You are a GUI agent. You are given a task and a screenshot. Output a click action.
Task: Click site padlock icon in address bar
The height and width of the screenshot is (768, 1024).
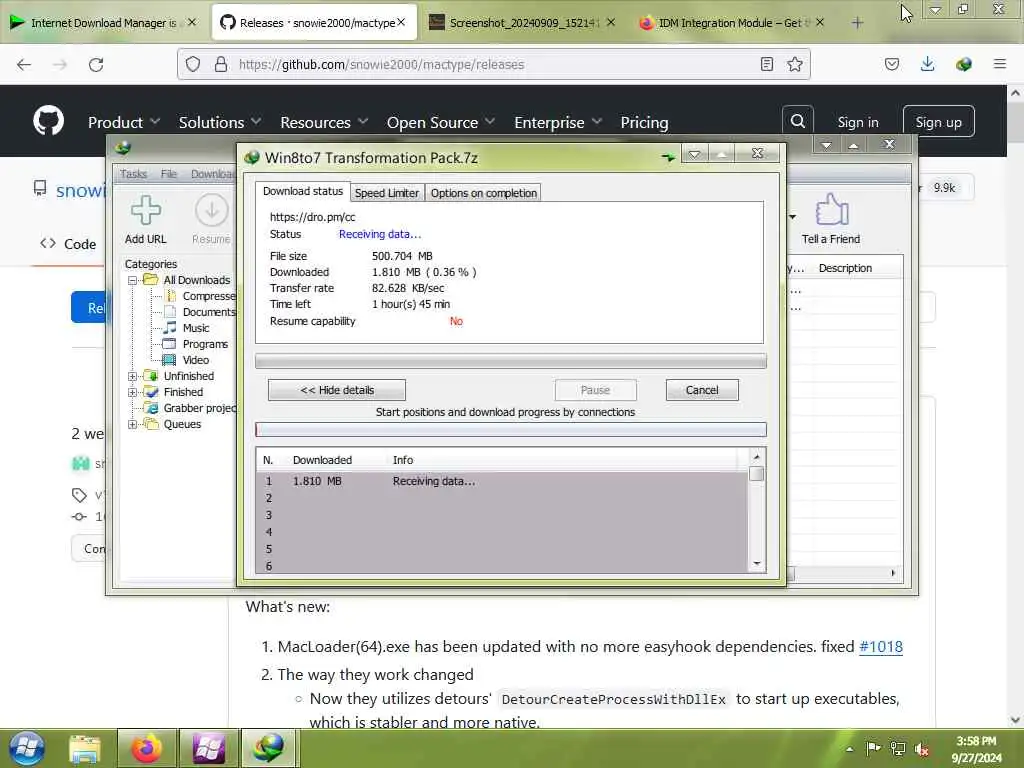[x=221, y=64]
